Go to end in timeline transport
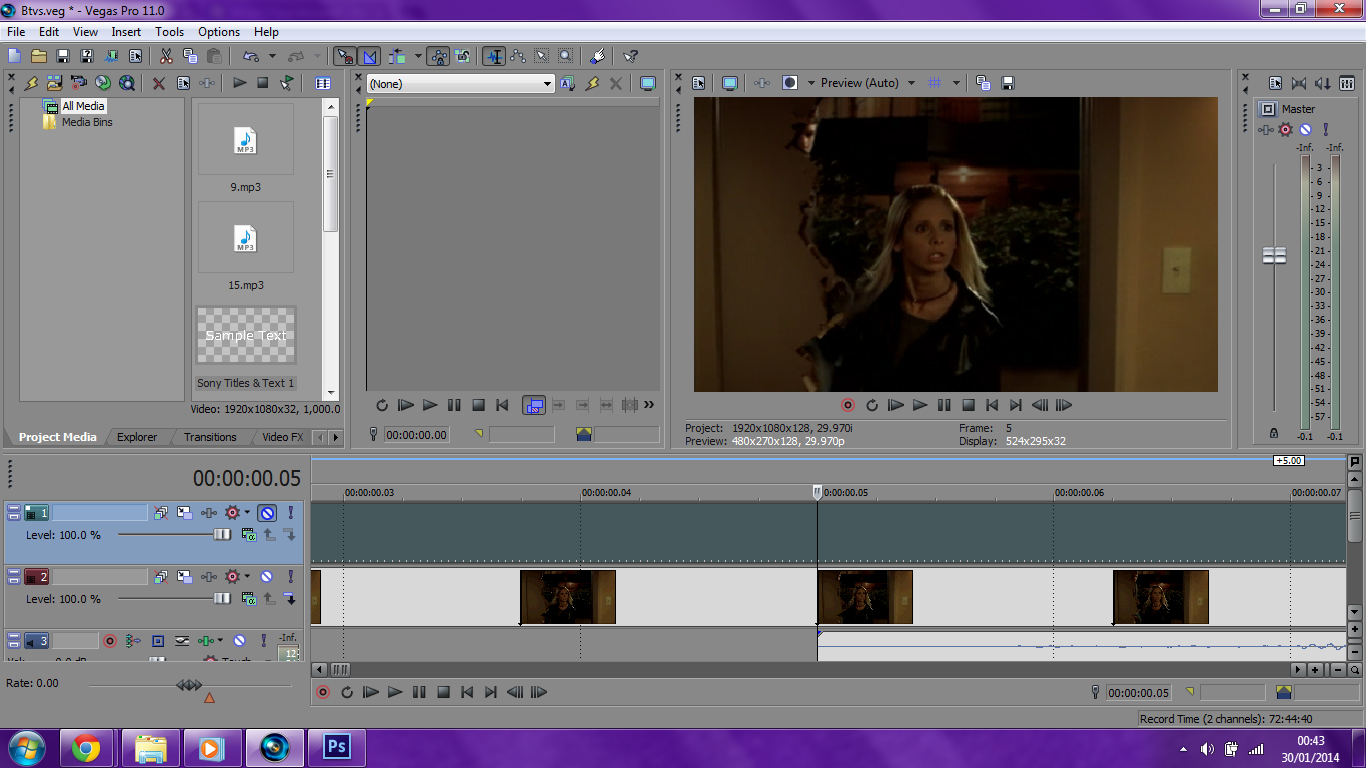 (x=491, y=692)
